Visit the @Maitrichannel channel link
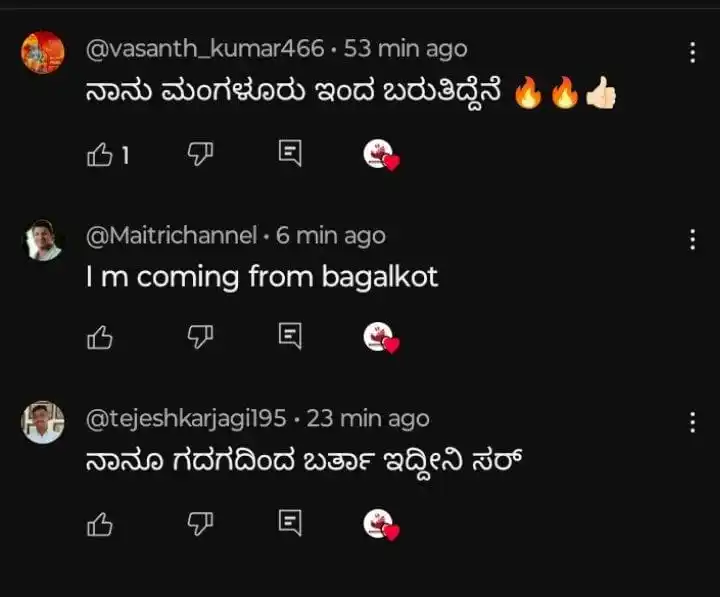This screenshot has height=597, width=720. [x=171, y=236]
